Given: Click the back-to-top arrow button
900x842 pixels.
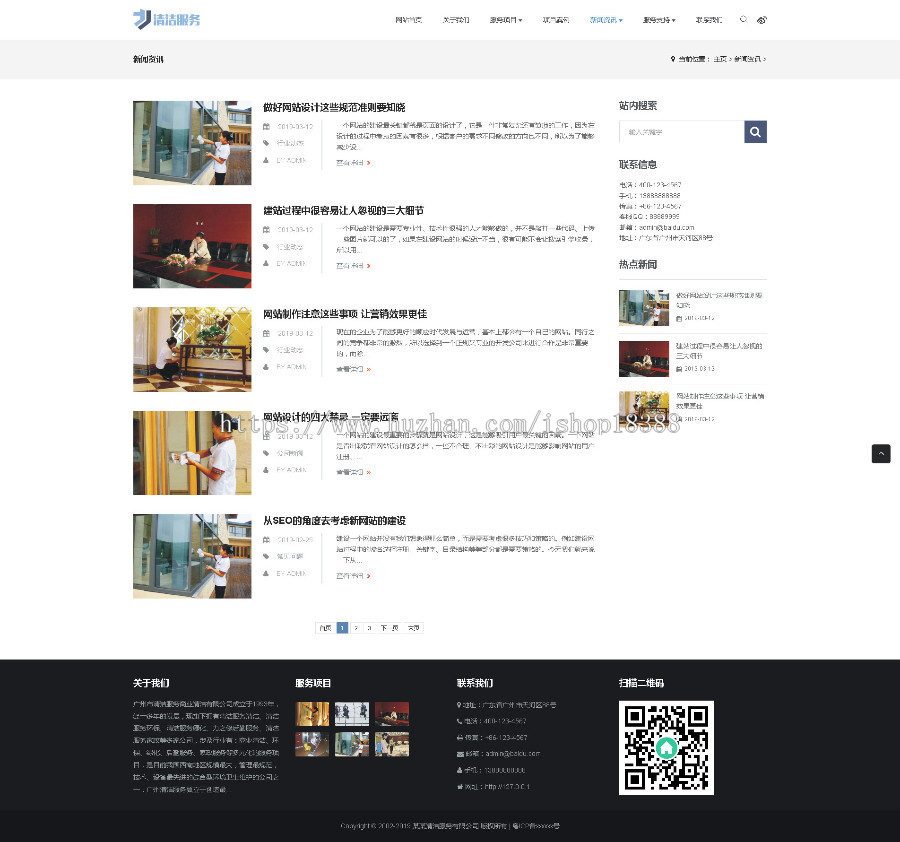Looking at the screenshot, I should click(881, 453).
